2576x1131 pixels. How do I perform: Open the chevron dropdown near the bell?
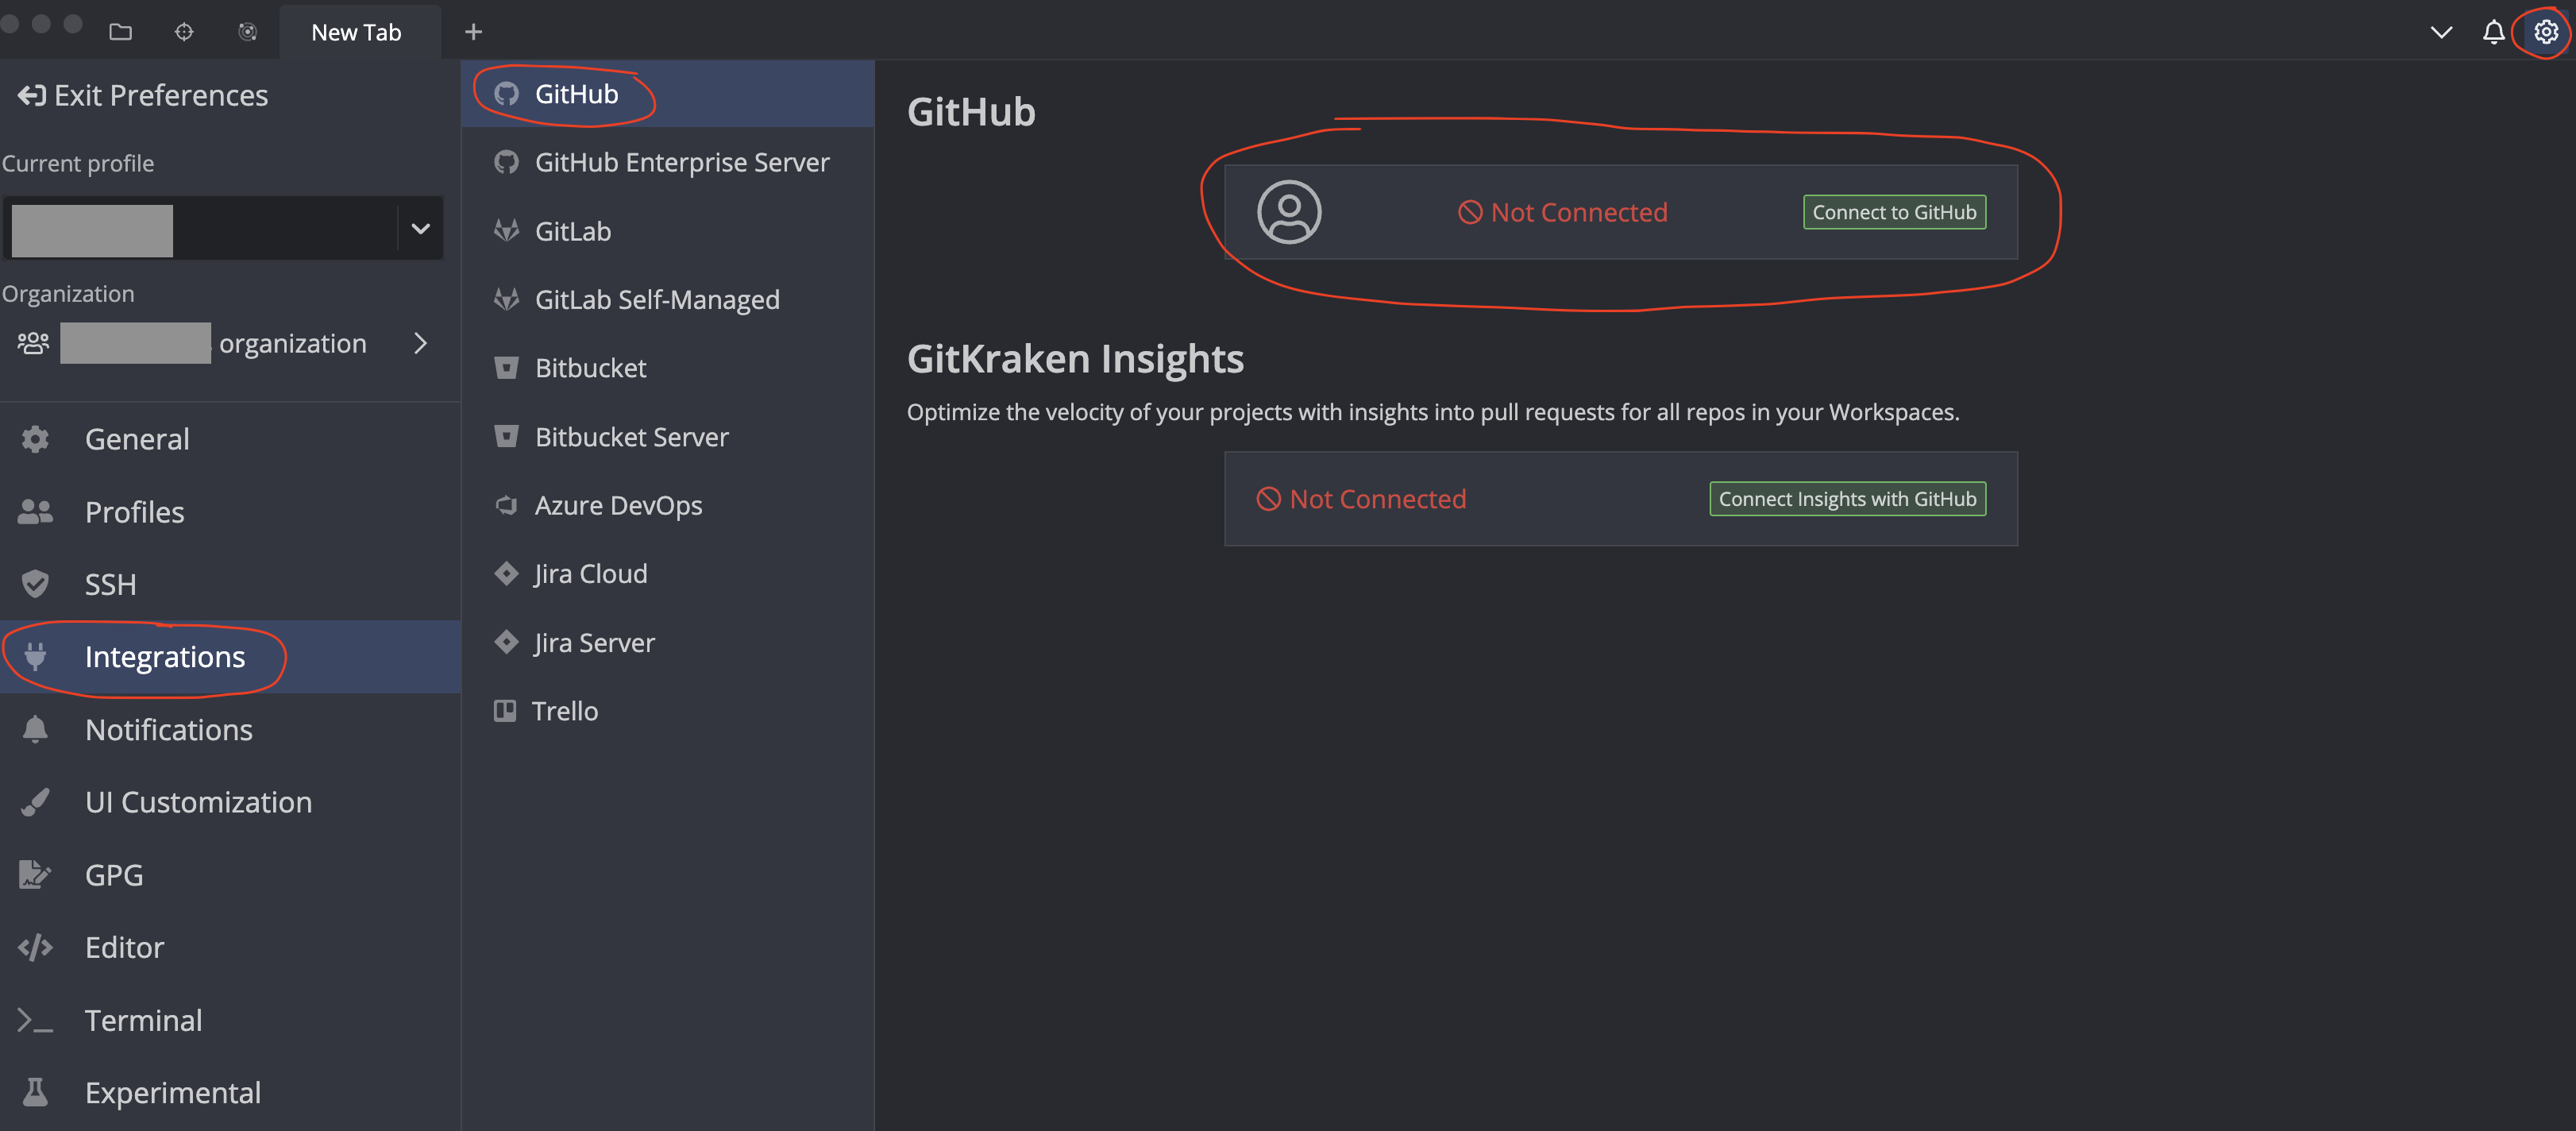click(2441, 31)
